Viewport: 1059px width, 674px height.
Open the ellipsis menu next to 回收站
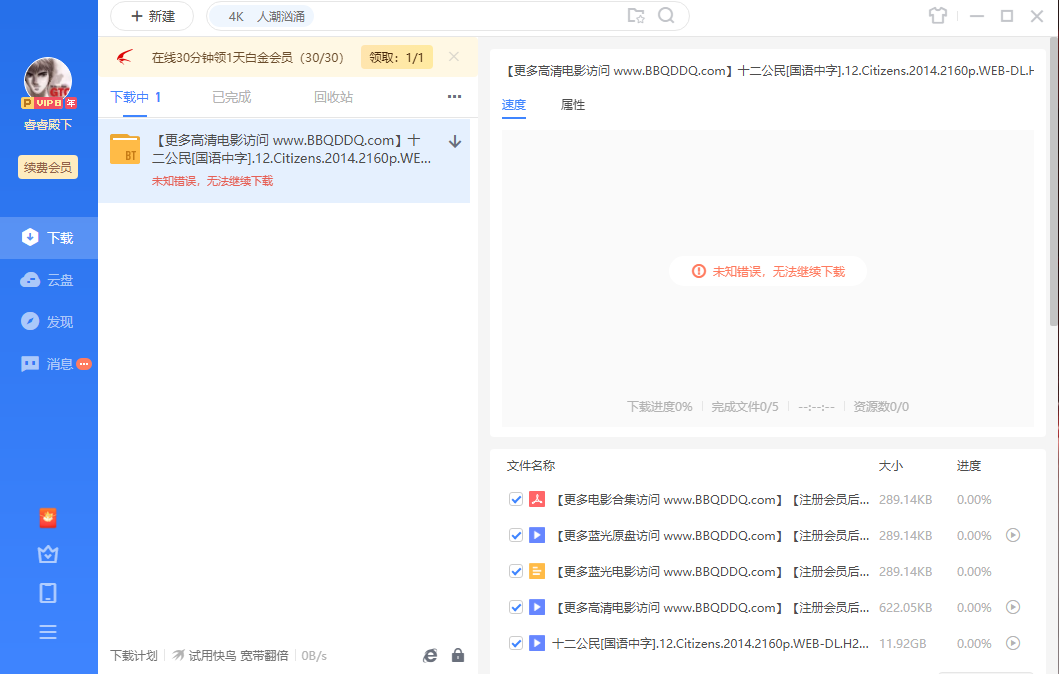tap(454, 97)
